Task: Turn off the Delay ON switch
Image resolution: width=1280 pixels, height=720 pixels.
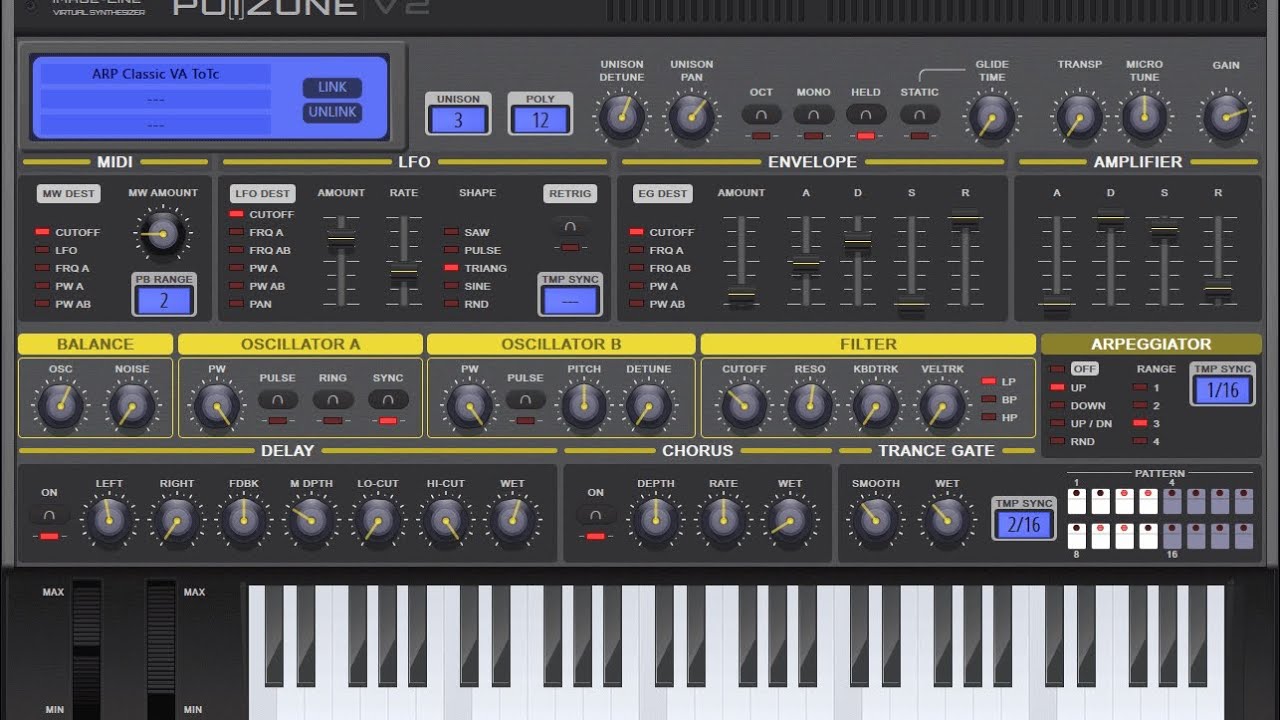Action: coord(49,516)
